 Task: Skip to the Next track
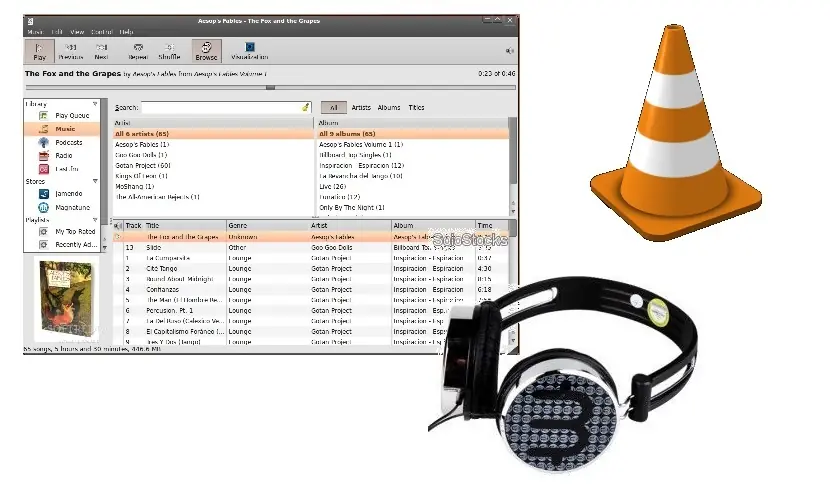coord(101,51)
